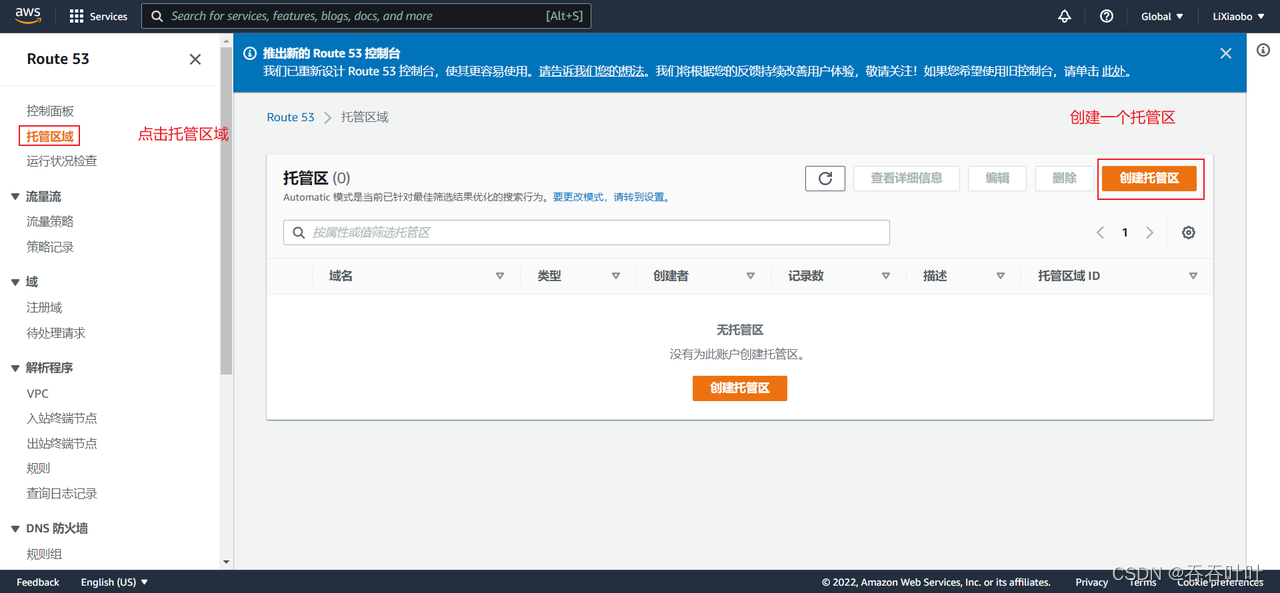Sort by 创建者 column arrow

[751, 276]
